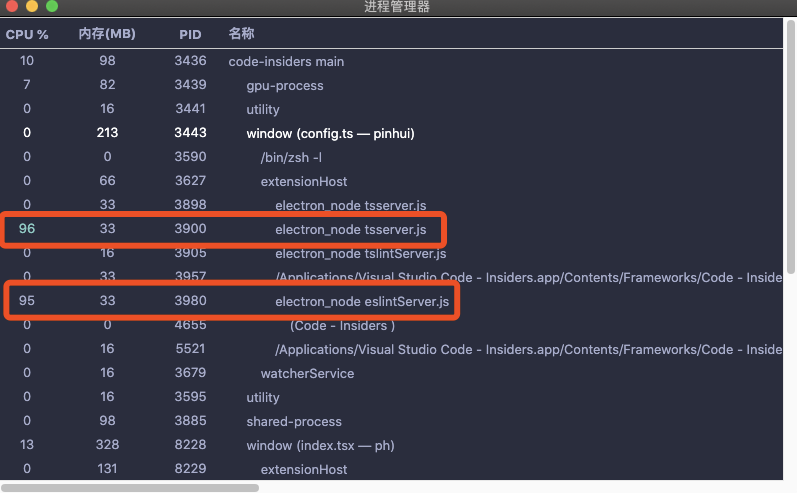Screen dimensions: 797x493
Task: Select the electron_node eslintServer.js row
Action: click(391, 301)
